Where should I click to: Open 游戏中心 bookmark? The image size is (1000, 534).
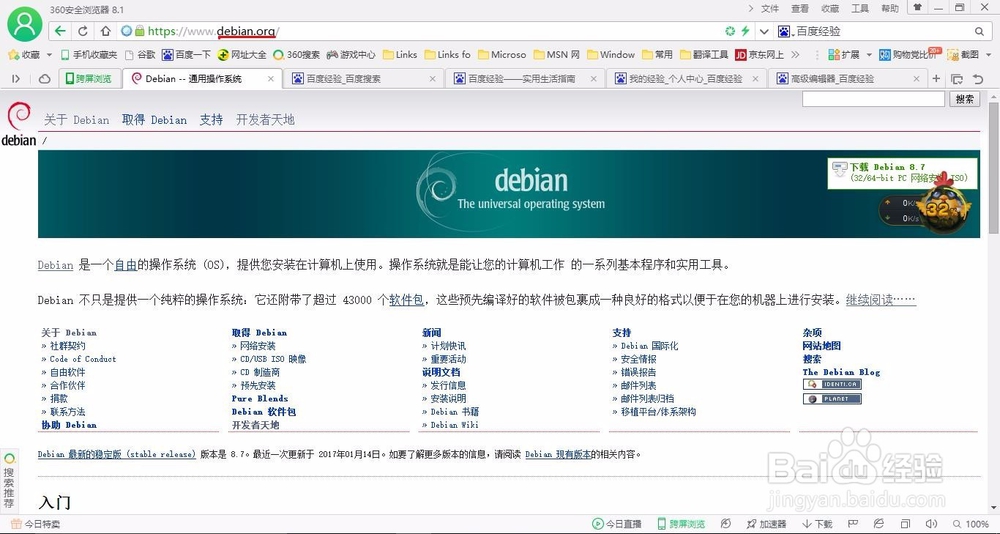click(351, 55)
